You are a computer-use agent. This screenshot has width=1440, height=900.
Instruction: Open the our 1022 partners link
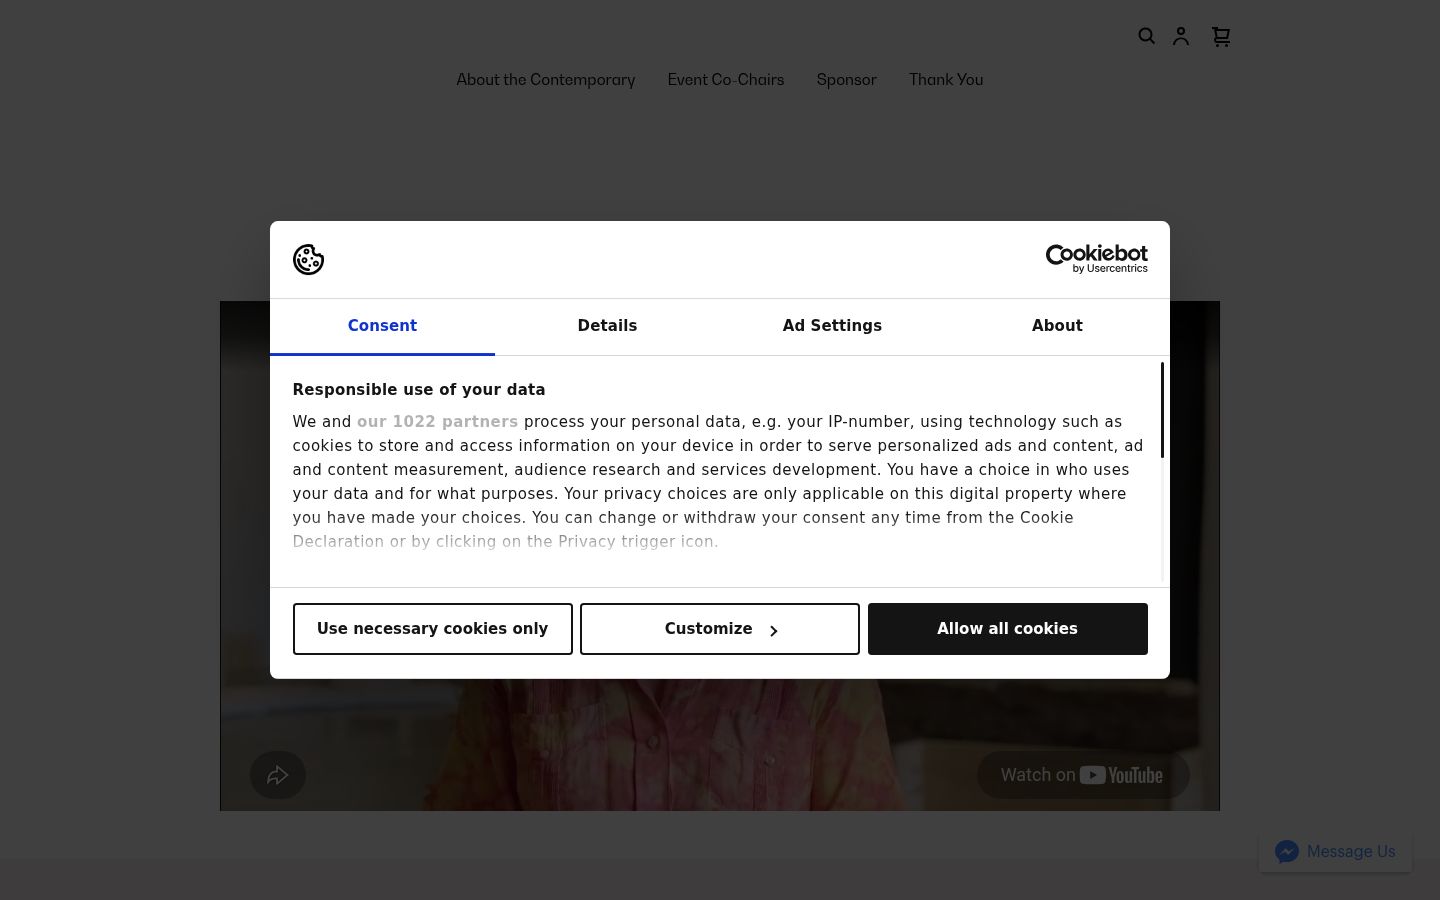pos(437,422)
